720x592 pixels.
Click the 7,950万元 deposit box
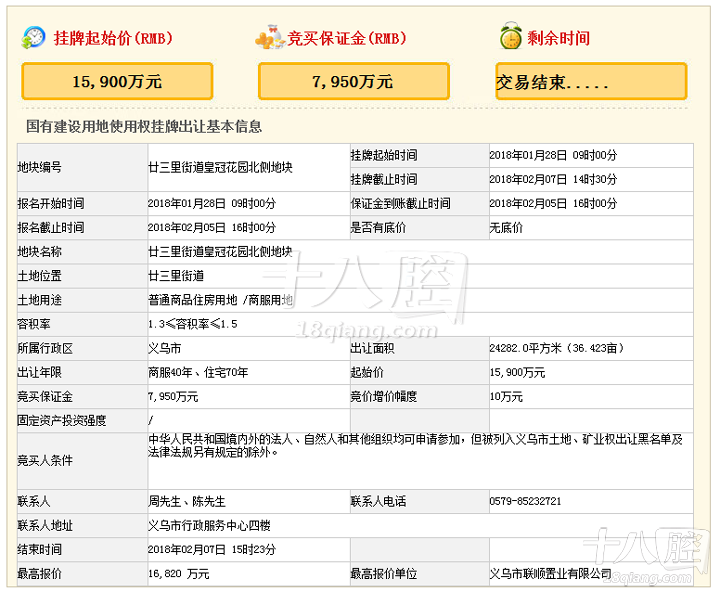click(353, 81)
